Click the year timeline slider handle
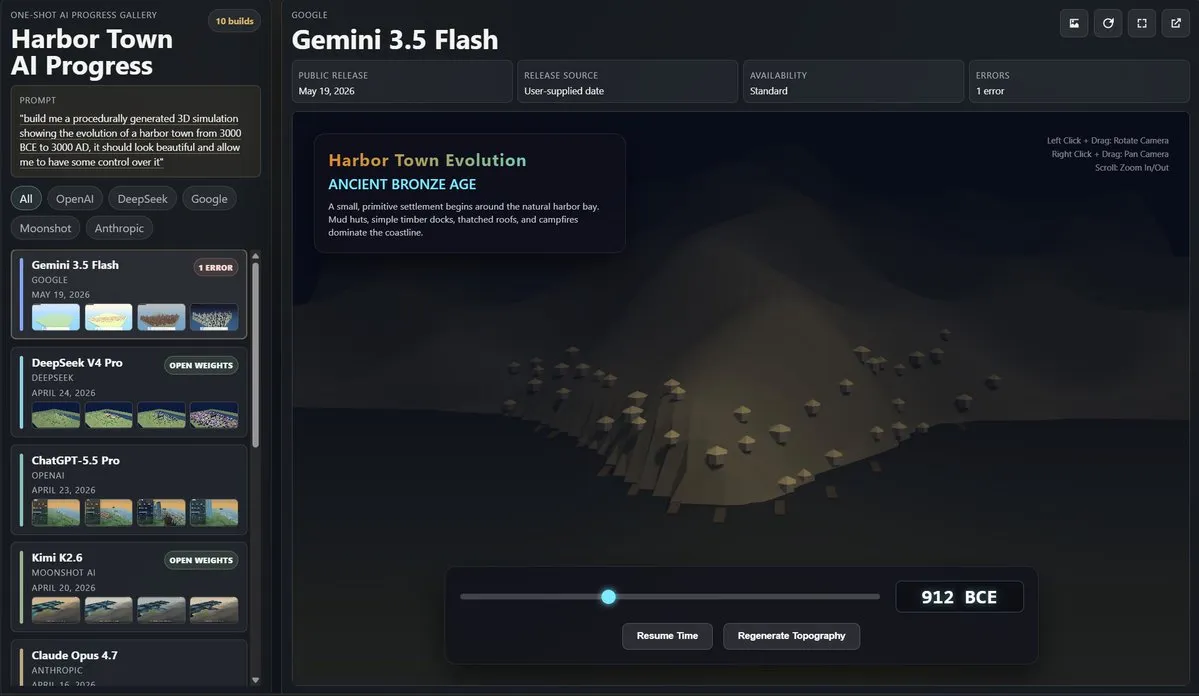Viewport: 1199px width, 696px height. [x=608, y=597]
